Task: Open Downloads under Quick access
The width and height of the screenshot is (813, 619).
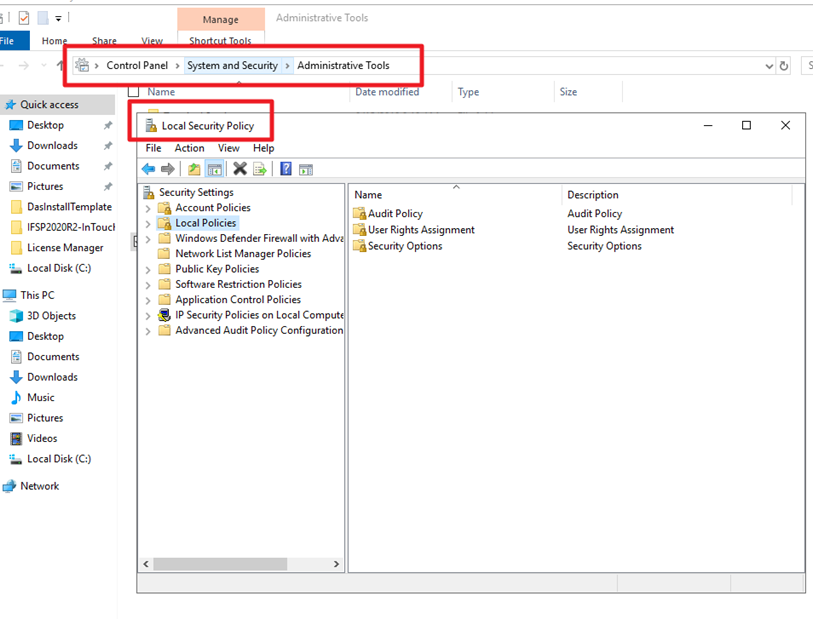Action: click(x=52, y=146)
